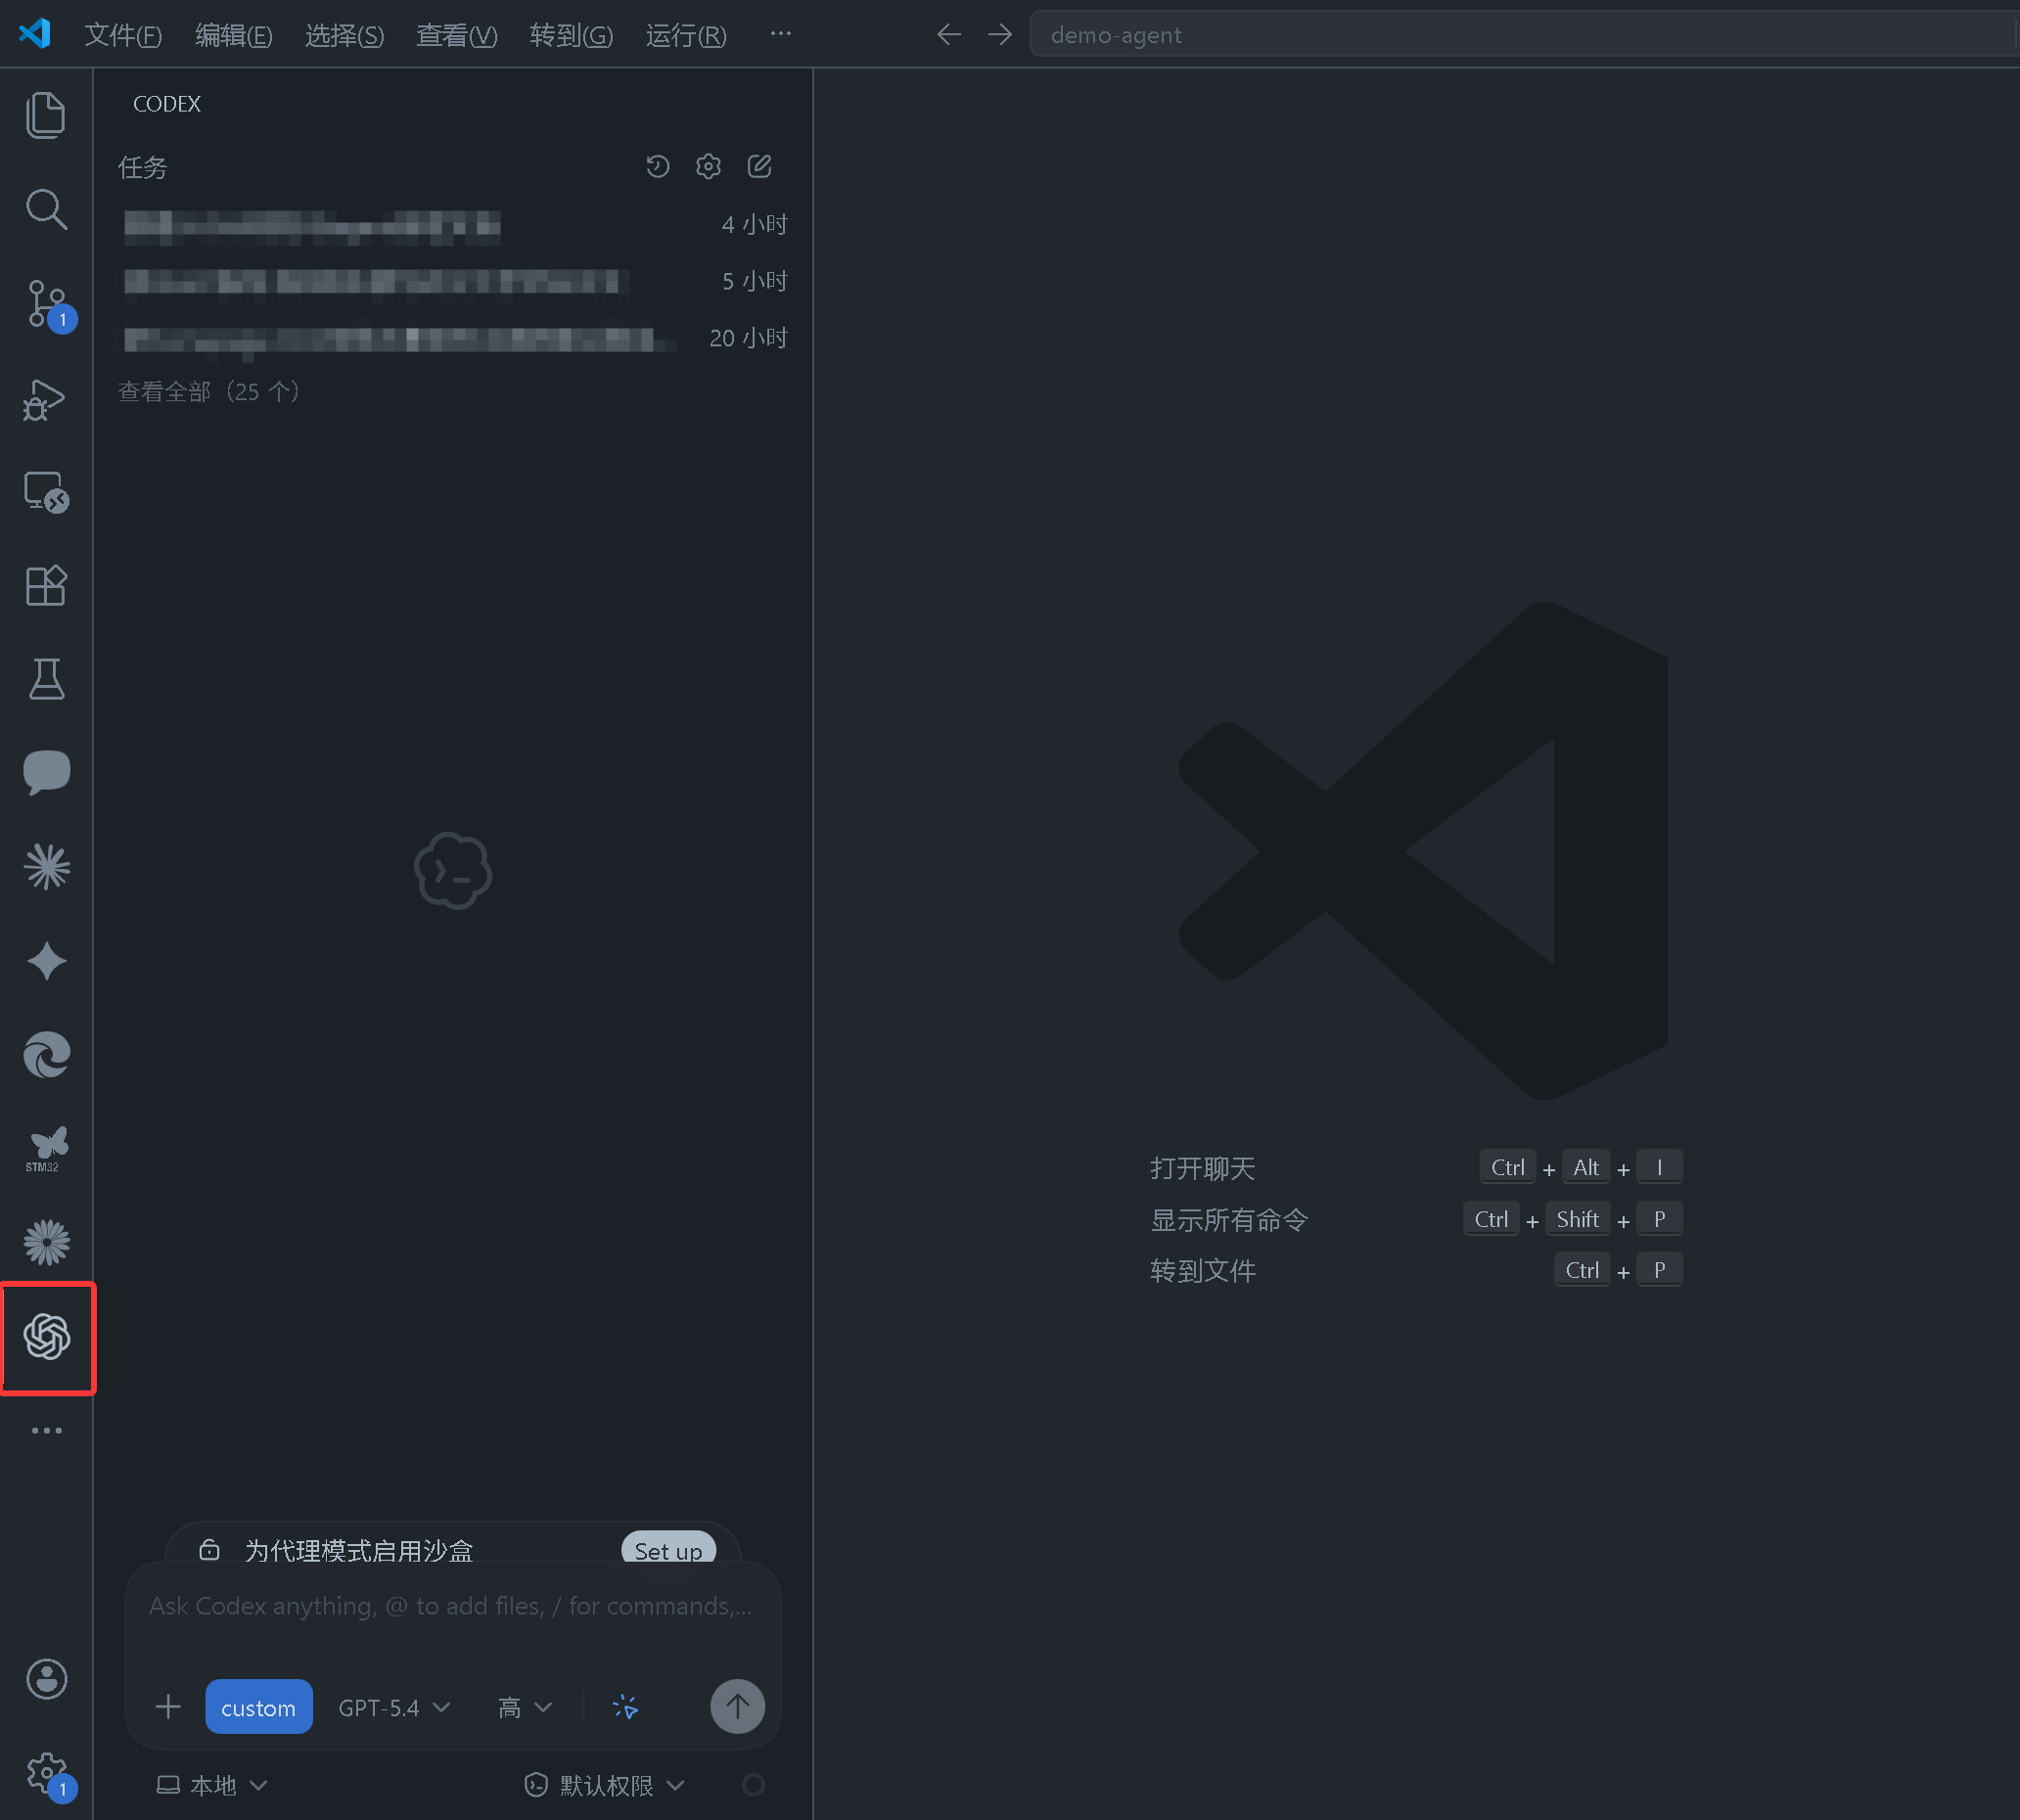The width and height of the screenshot is (2020, 1820).
Task: Open the Testing flask icon
Action: [46, 679]
